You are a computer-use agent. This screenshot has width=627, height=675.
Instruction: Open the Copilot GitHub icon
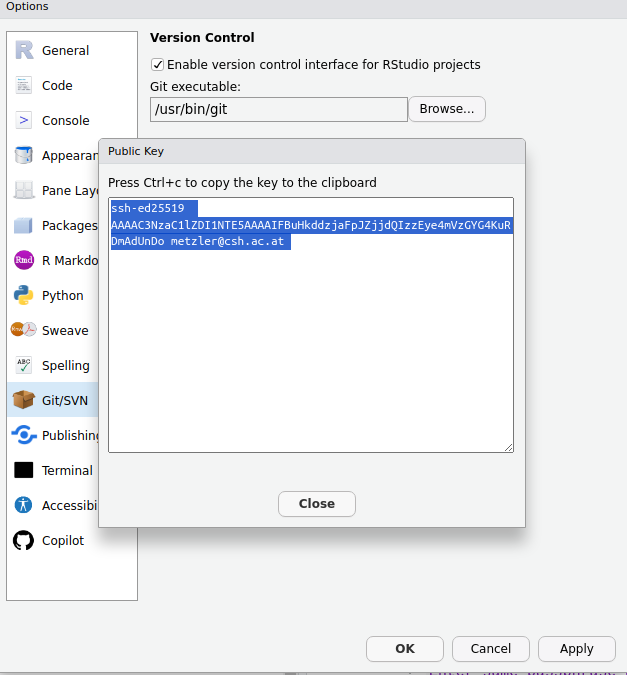[x=24, y=541]
